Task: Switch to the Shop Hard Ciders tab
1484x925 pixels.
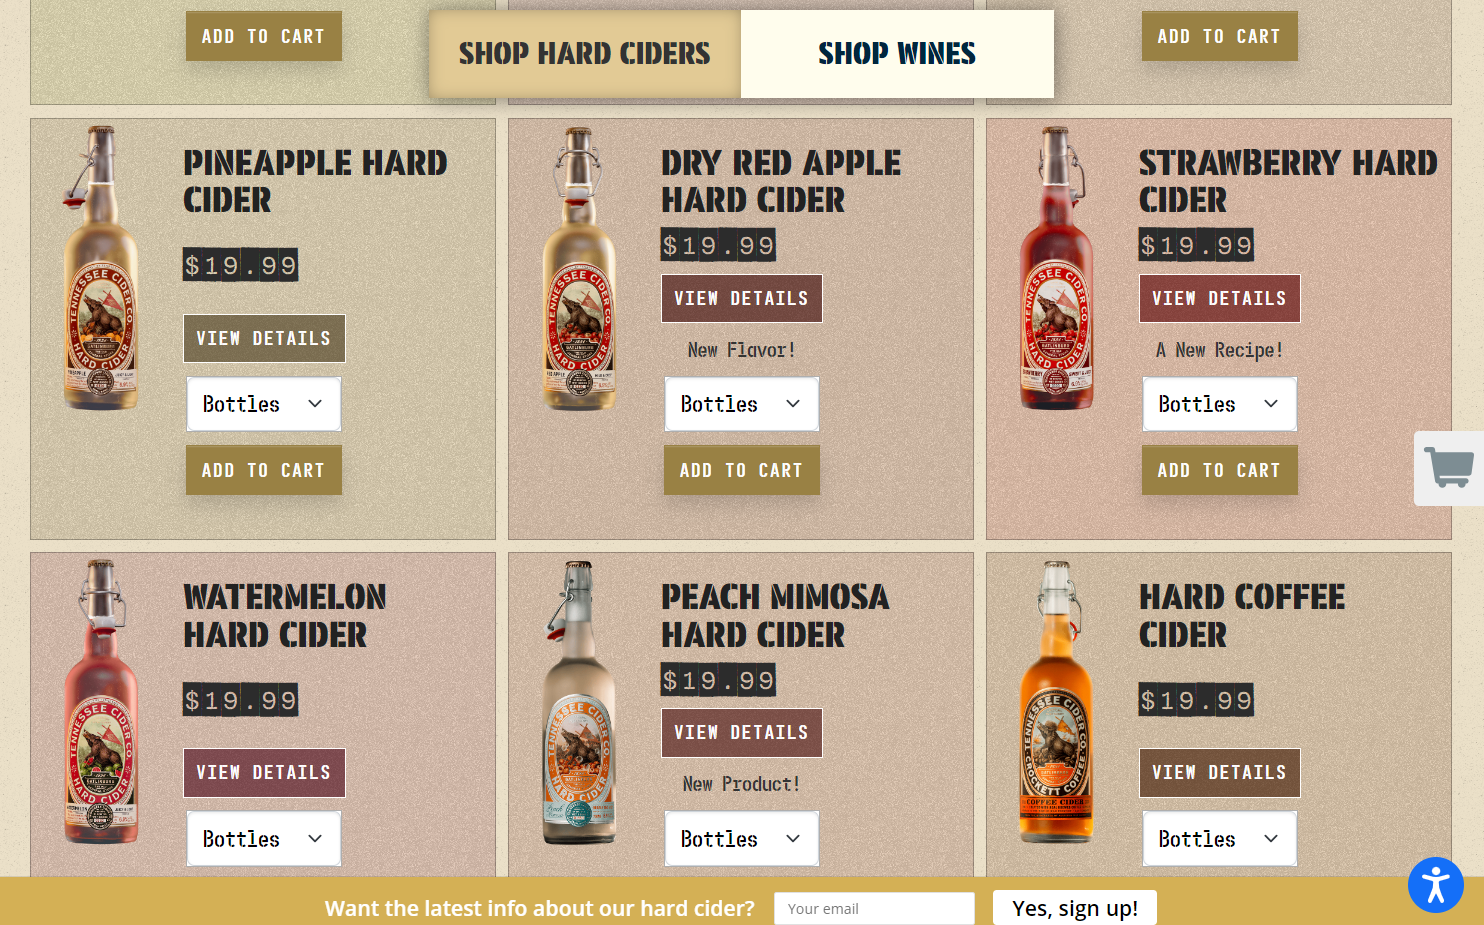Action: [x=585, y=54]
